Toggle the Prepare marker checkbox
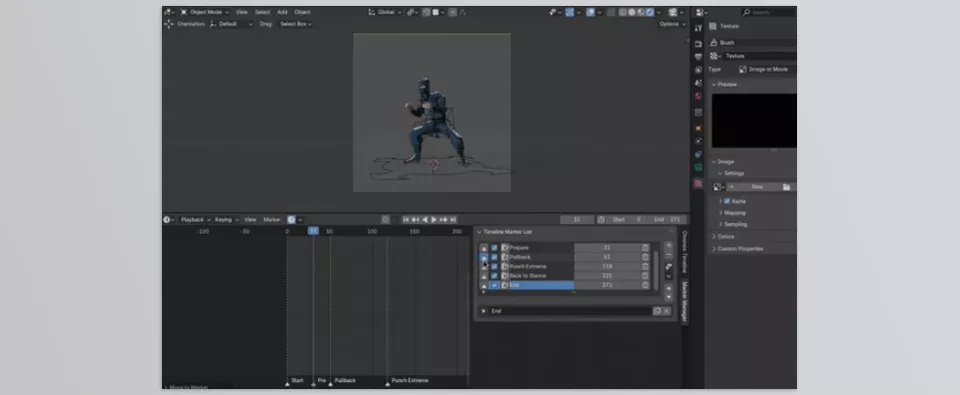960x395 pixels. [494, 248]
